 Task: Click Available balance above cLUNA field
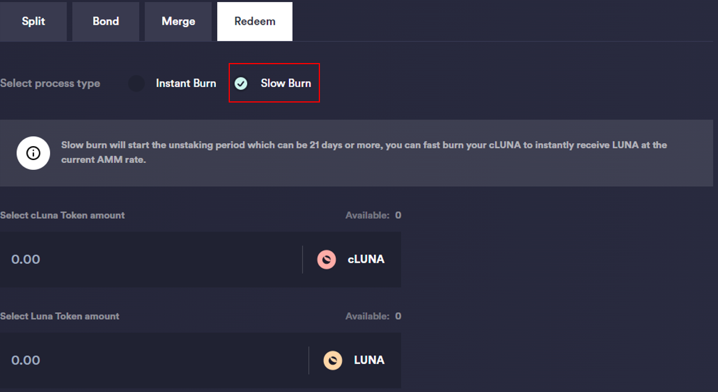tap(373, 215)
